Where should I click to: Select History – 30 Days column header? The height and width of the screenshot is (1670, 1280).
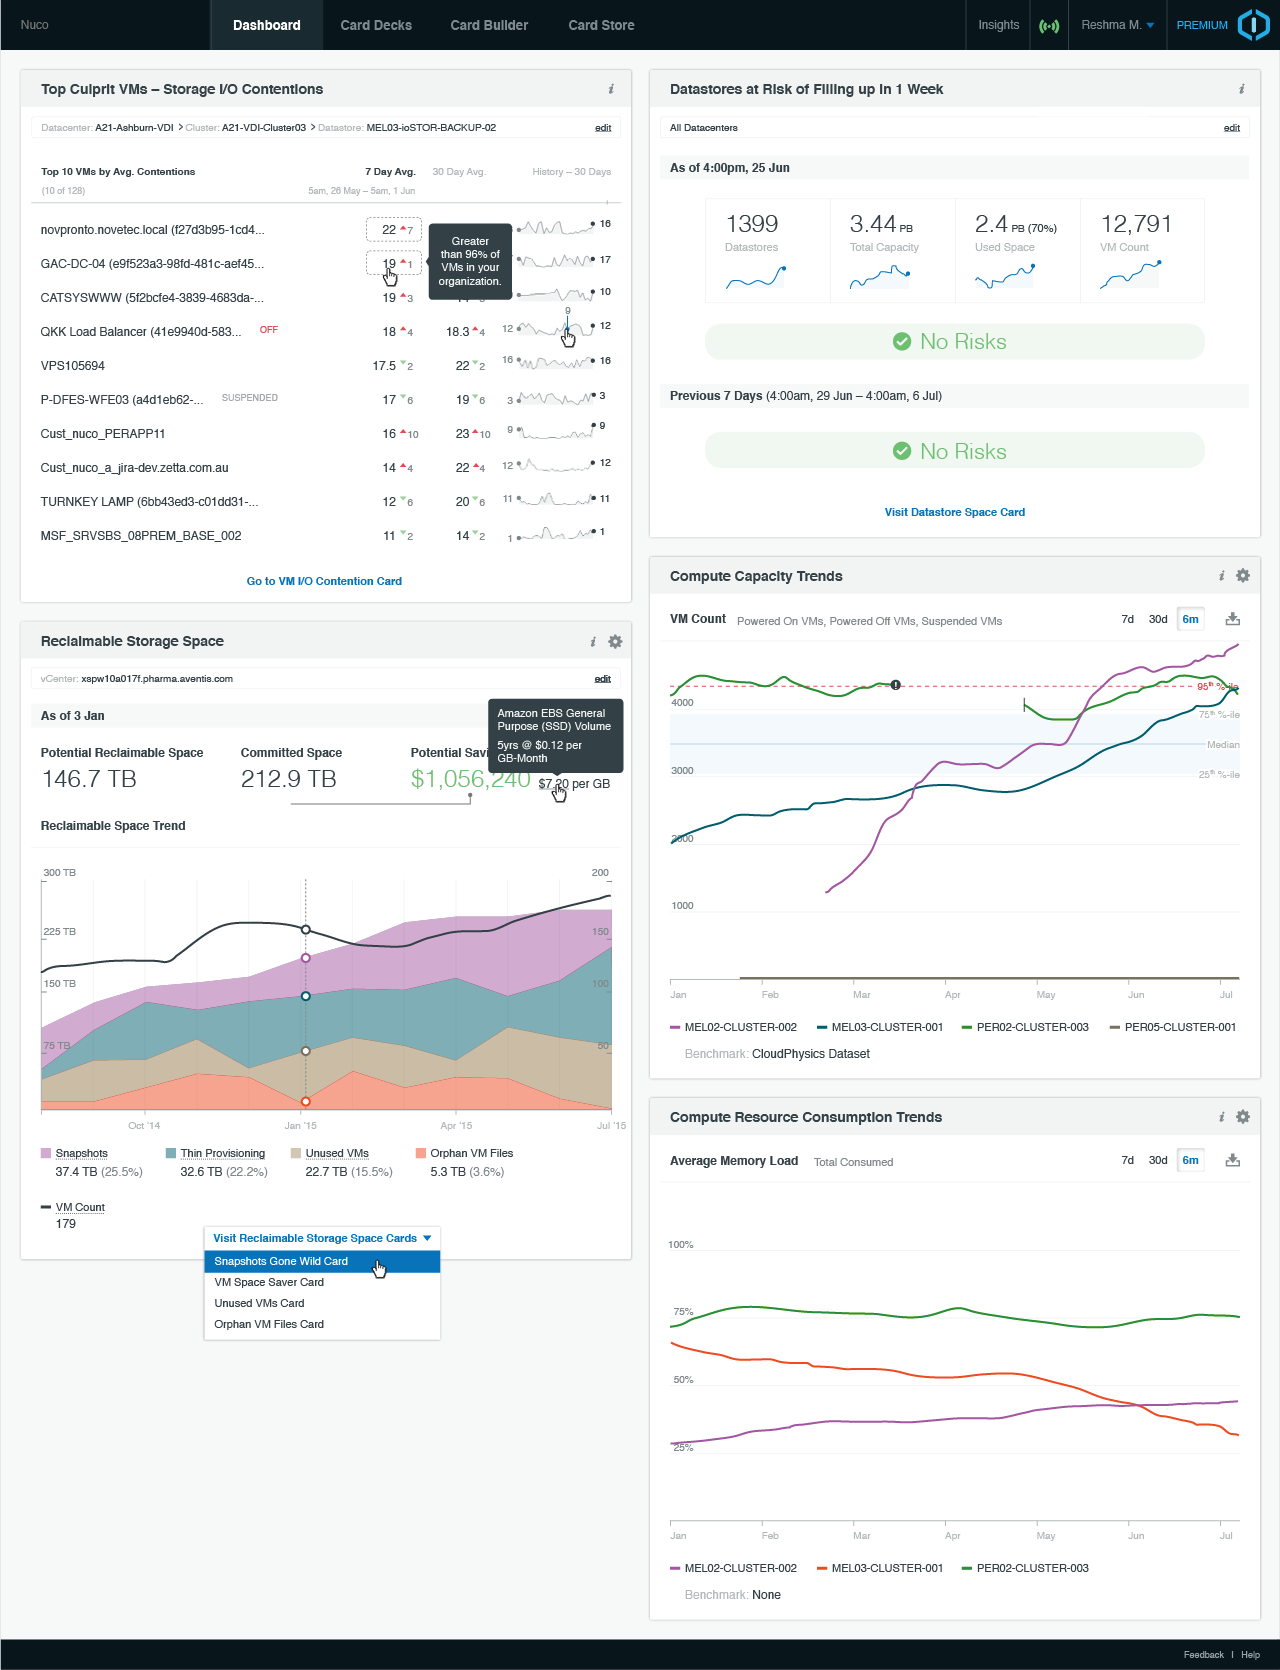(x=572, y=172)
